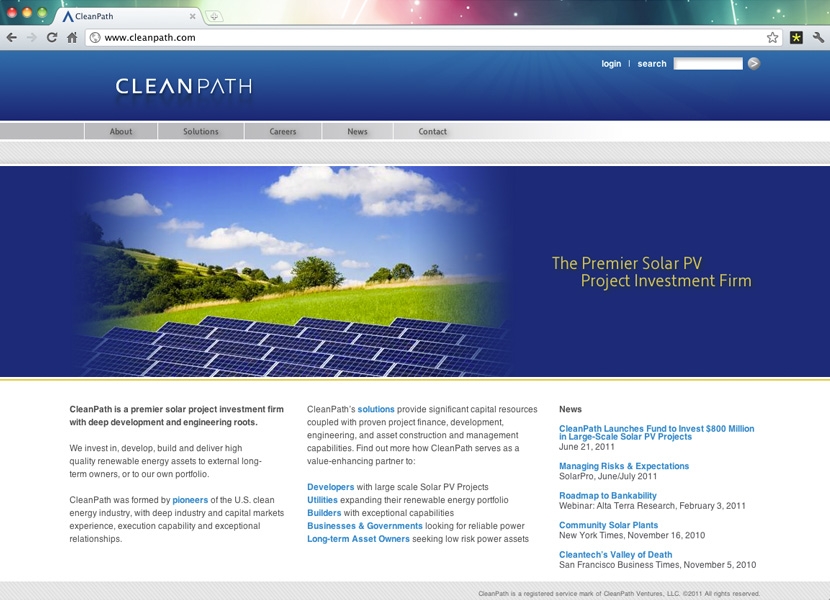Viewport: 830px width, 600px height.
Task: Click the yellow minimize window button
Action: point(27,13)
